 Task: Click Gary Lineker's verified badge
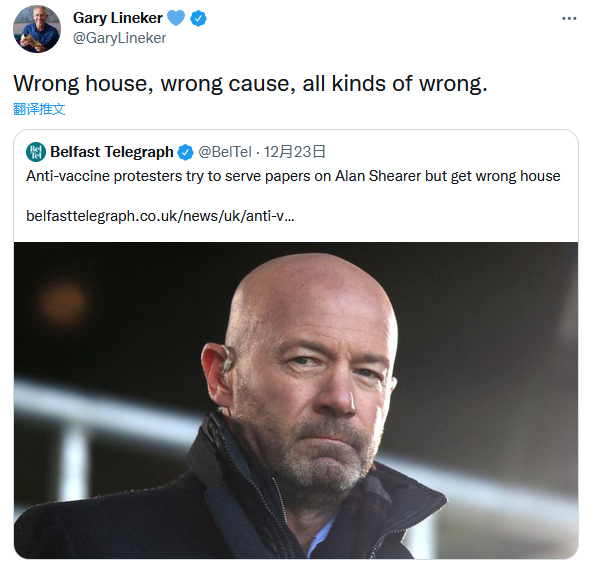(x=198, y=18)
